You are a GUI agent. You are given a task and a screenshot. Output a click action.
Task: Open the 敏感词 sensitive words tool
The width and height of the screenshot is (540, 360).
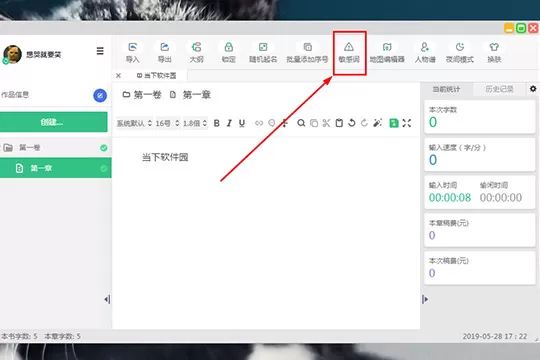coord(349,53)
